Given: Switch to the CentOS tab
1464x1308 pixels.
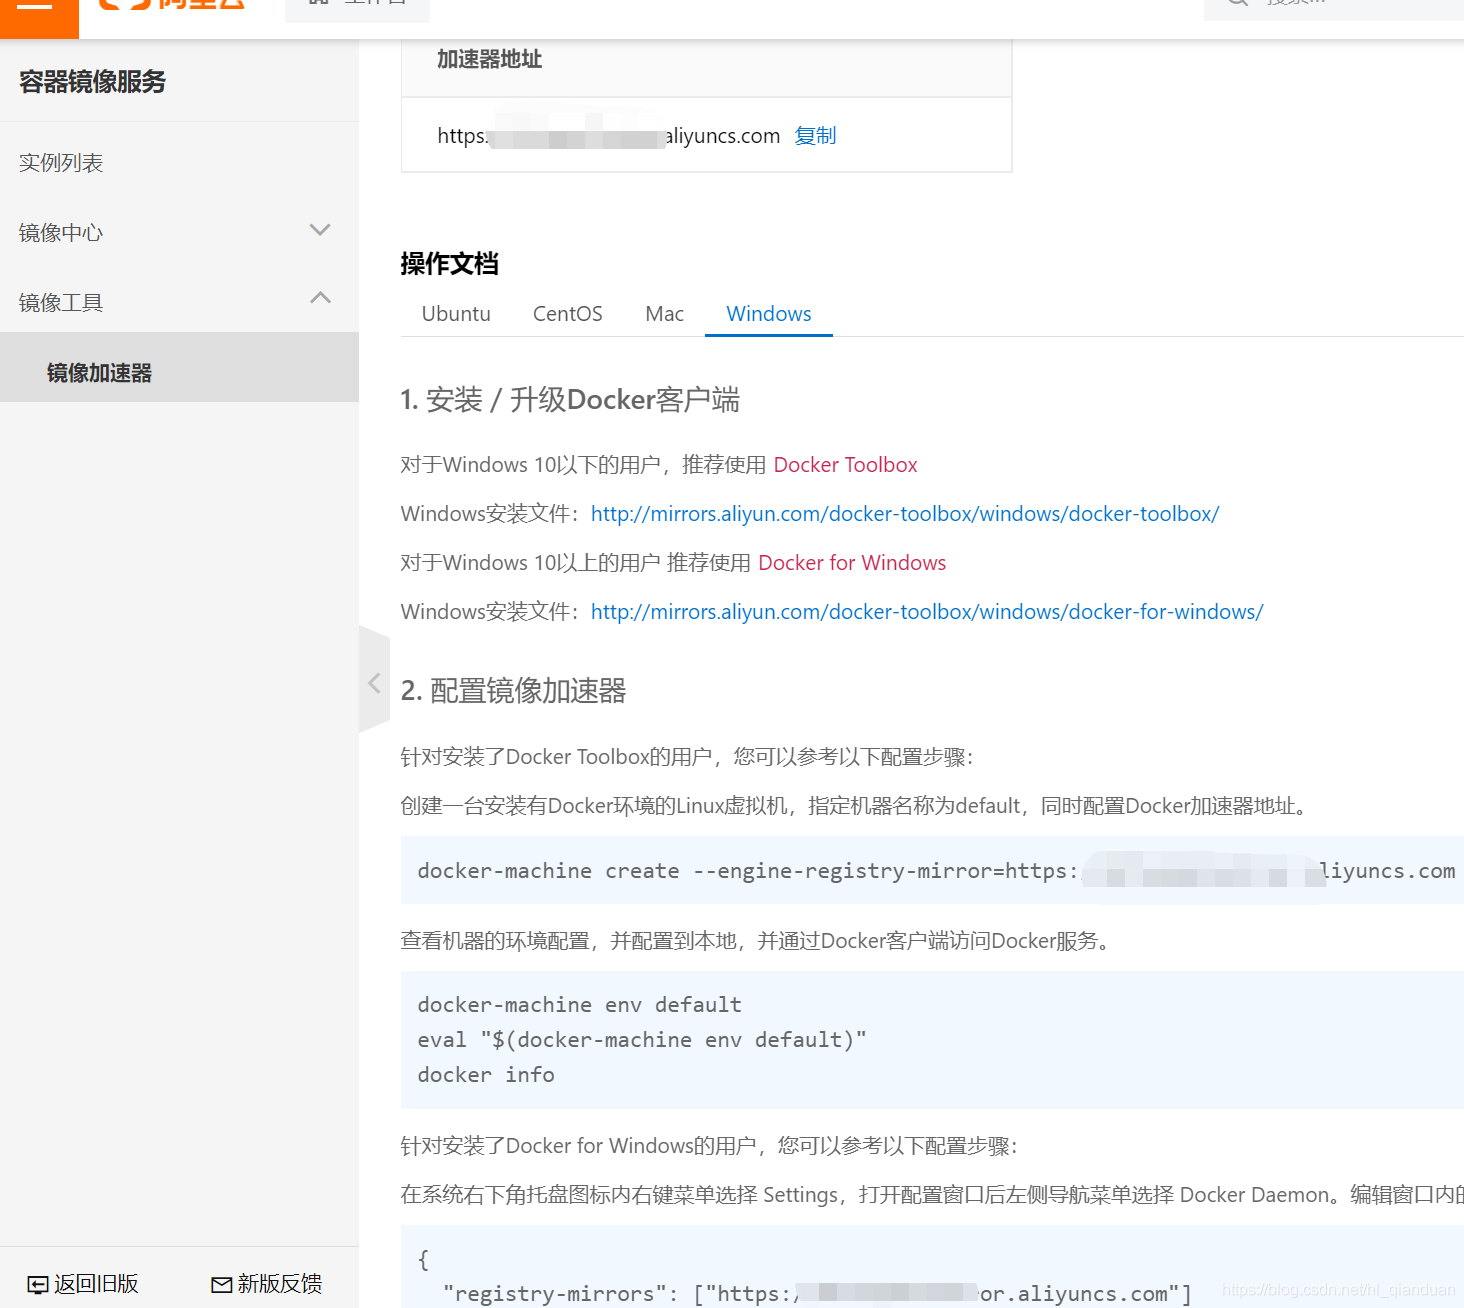Looking at the screenshot, I should coord(568,314).
